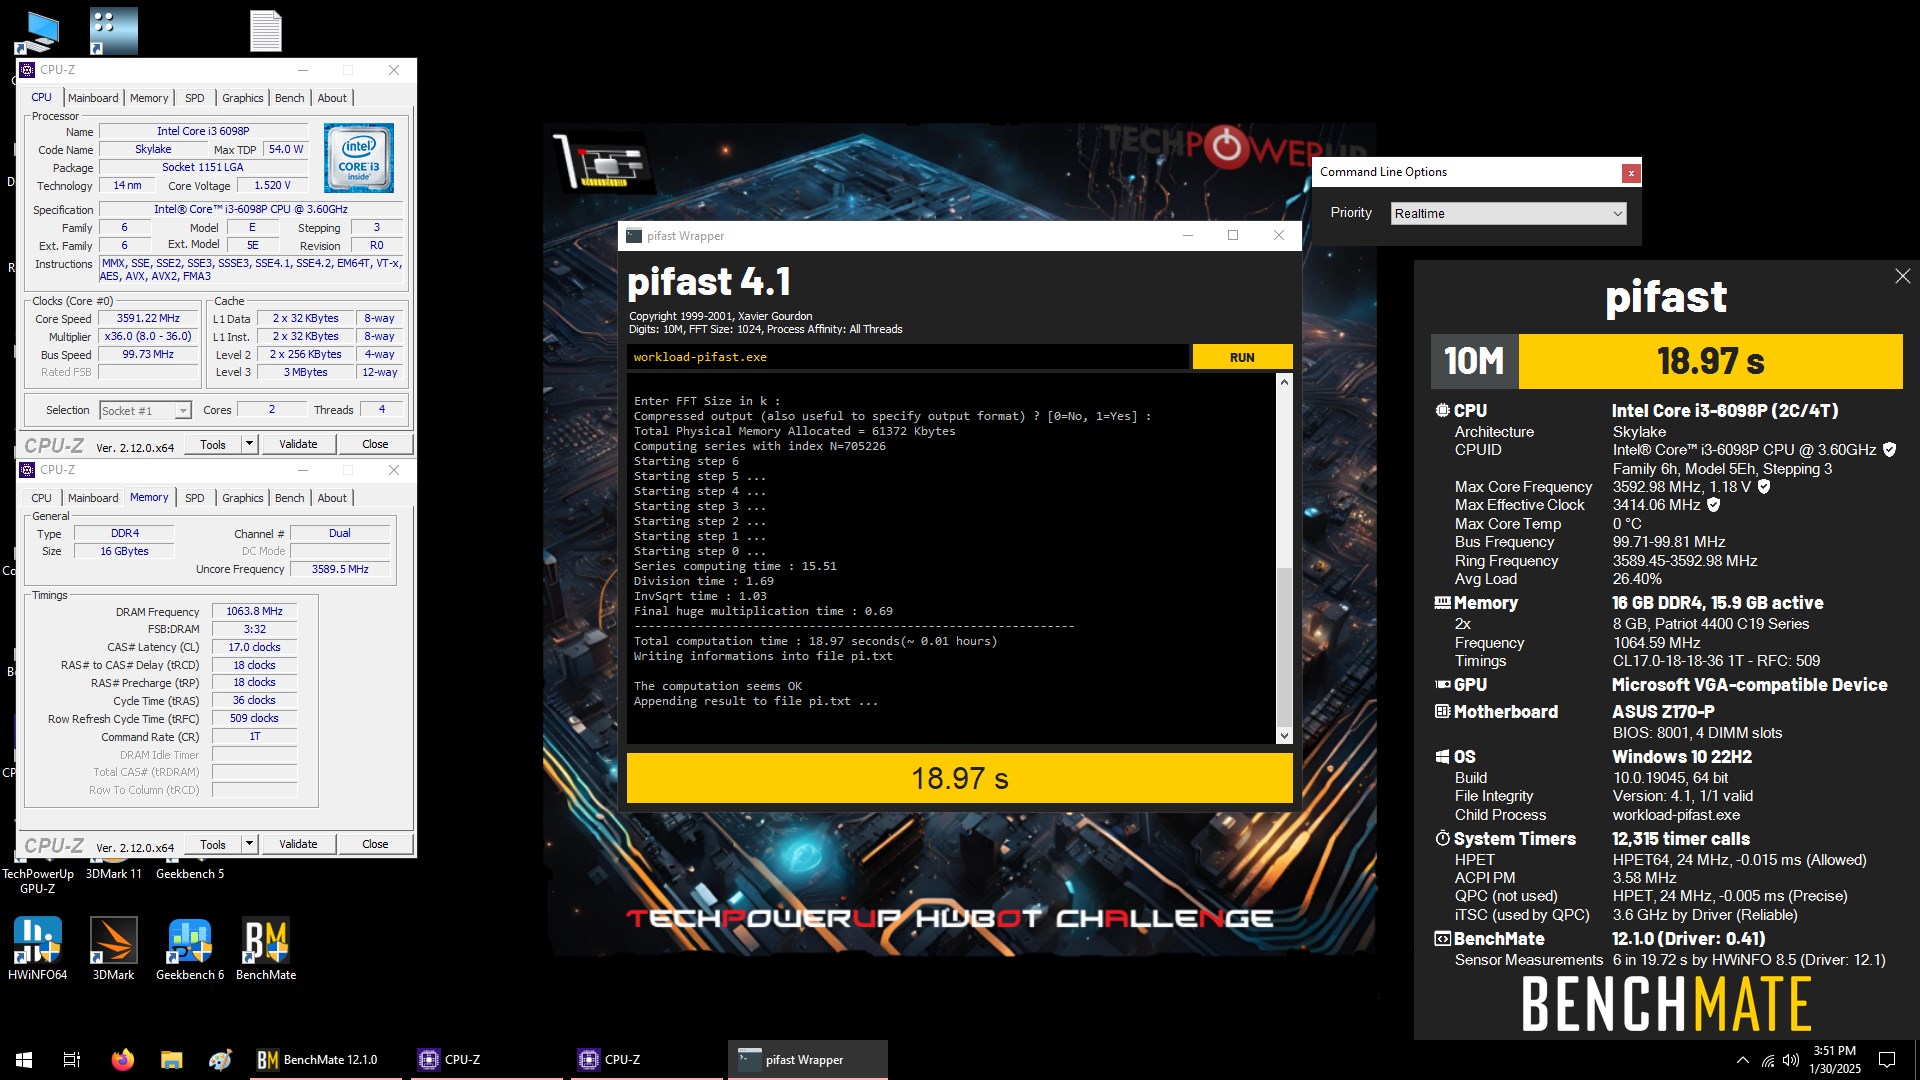Click the Motherboard icon in BenchMate panel

[x=1442, y=712]
